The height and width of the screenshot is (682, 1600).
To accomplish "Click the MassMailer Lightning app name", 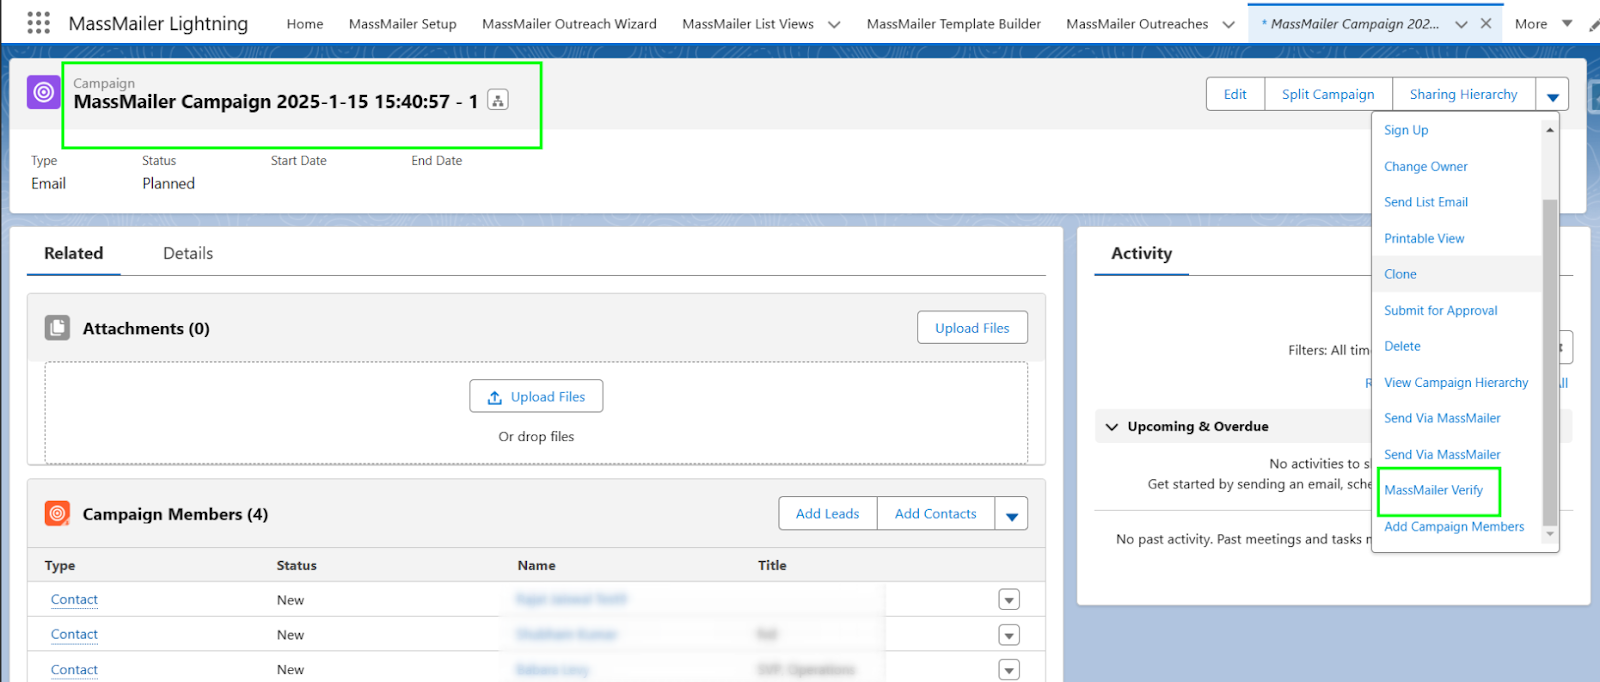I will 158,24.
